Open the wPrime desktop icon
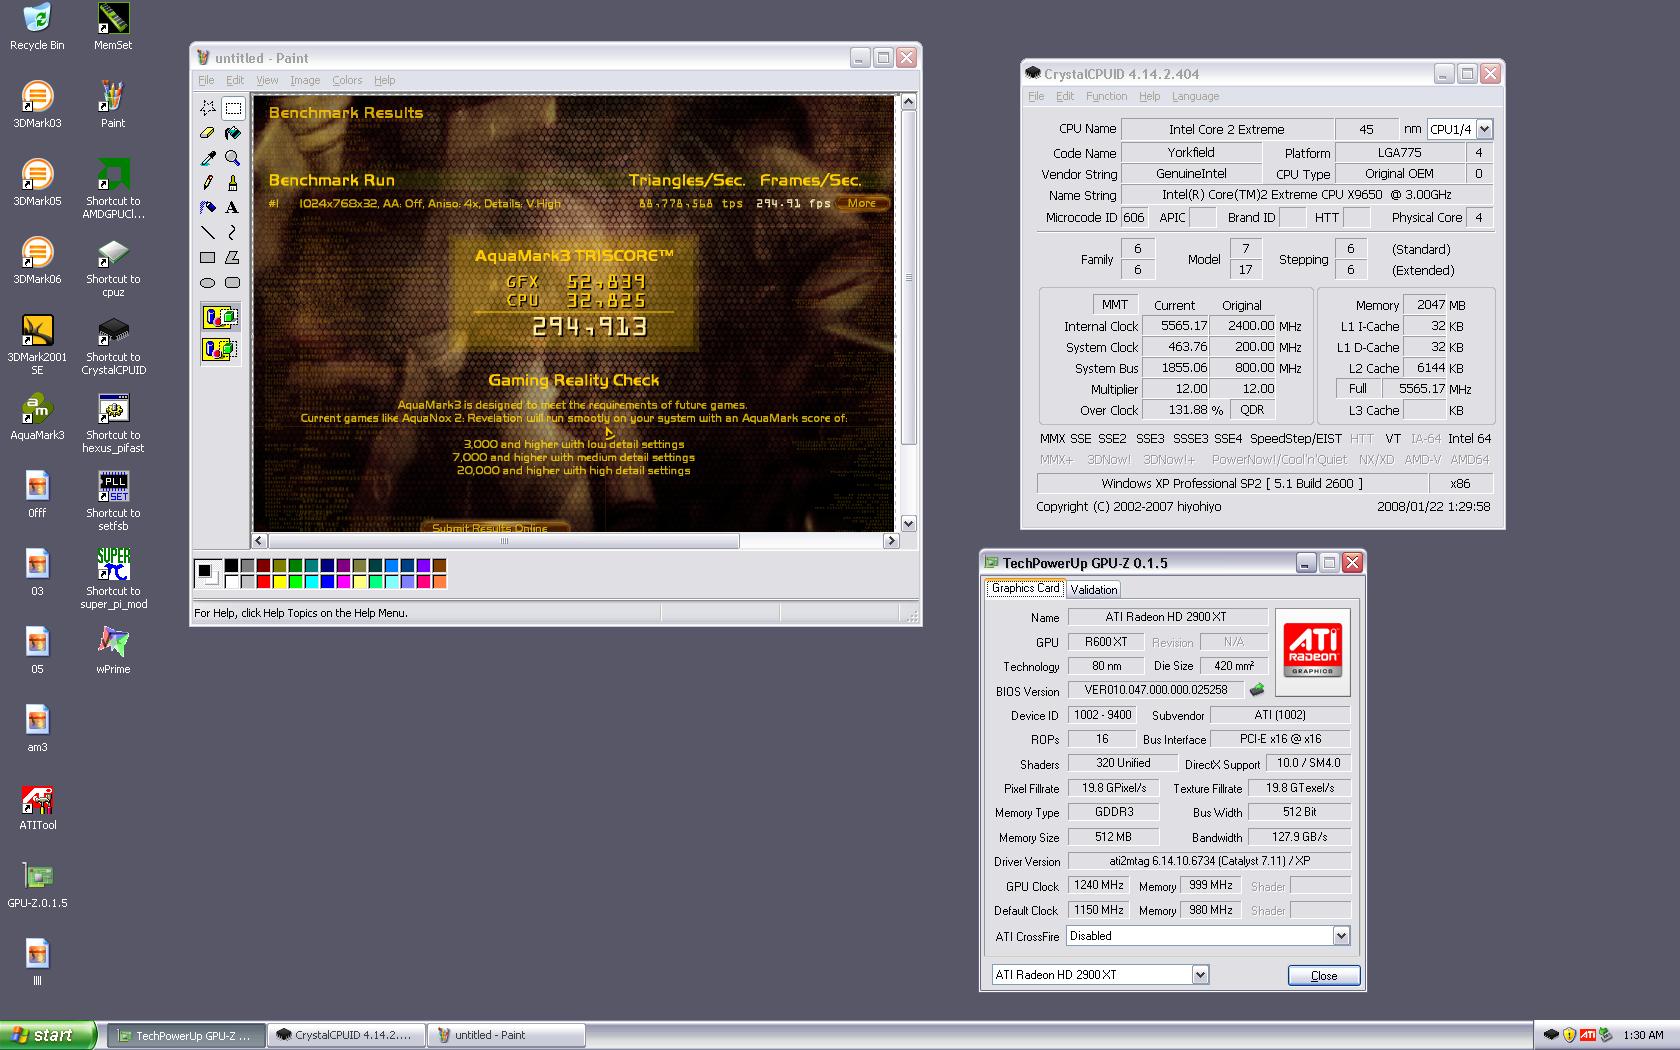The image size is (1680, 1050). pyautogui.click(x=113, y=651)
